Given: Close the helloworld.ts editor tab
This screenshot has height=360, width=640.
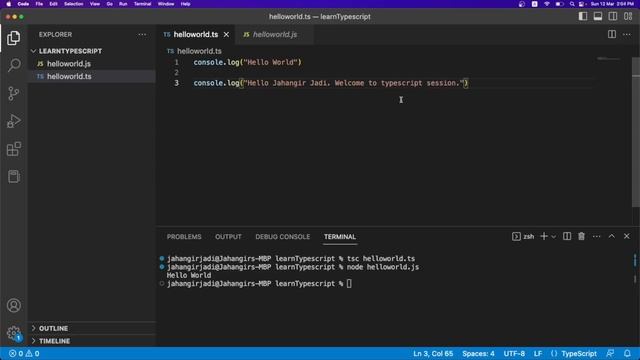Looking at the screenshot, I should 226,35.
